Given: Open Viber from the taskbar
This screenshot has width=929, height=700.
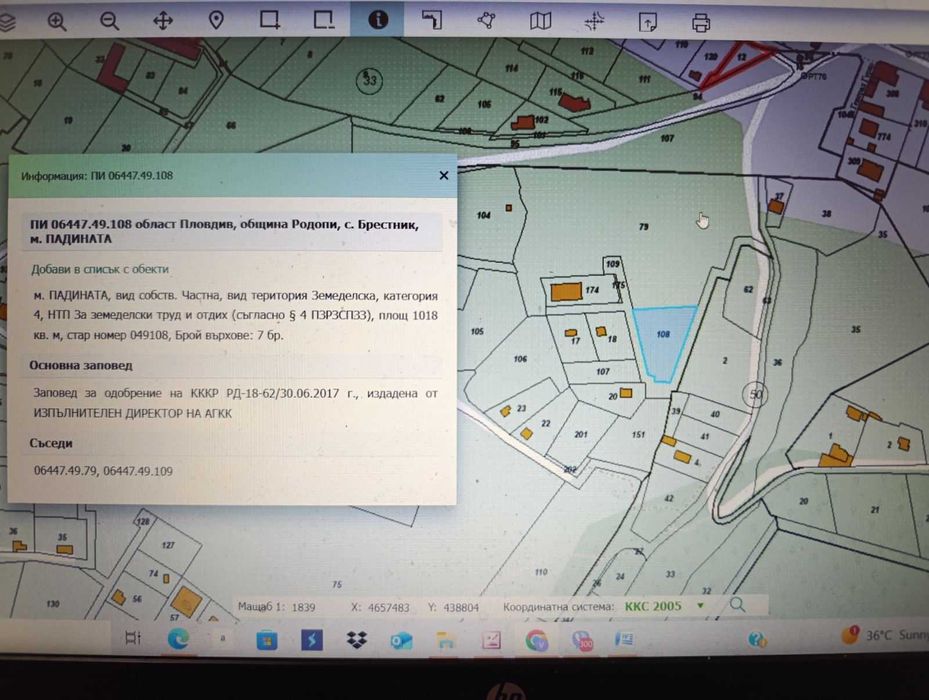Looking at the screenshot, I should [x=581, y=641].
